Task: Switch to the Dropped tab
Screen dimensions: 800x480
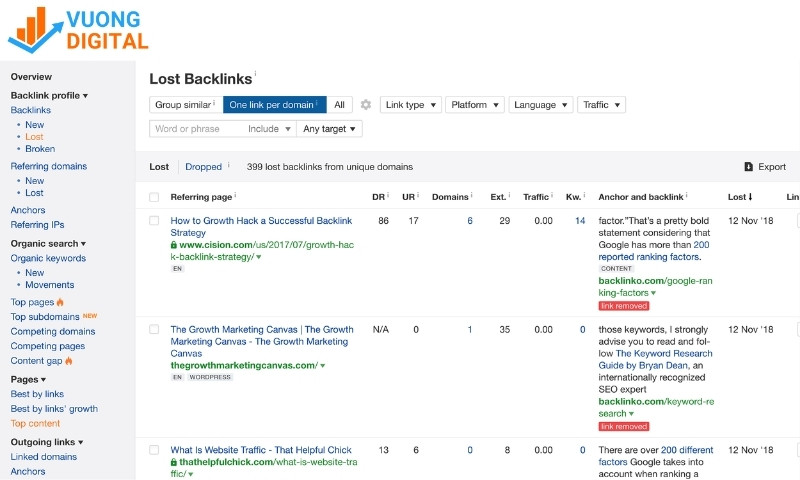Action: click(203, 167)
